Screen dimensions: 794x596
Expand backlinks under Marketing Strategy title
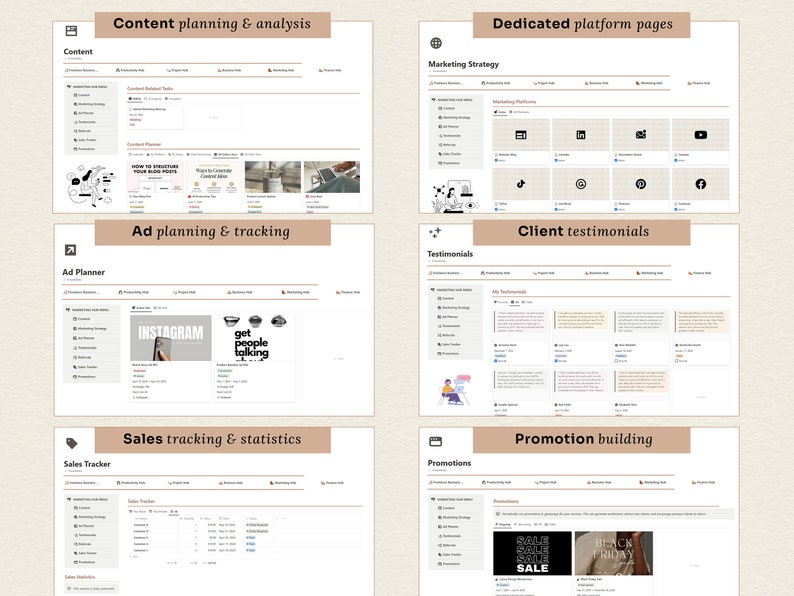tap(439, 71)
